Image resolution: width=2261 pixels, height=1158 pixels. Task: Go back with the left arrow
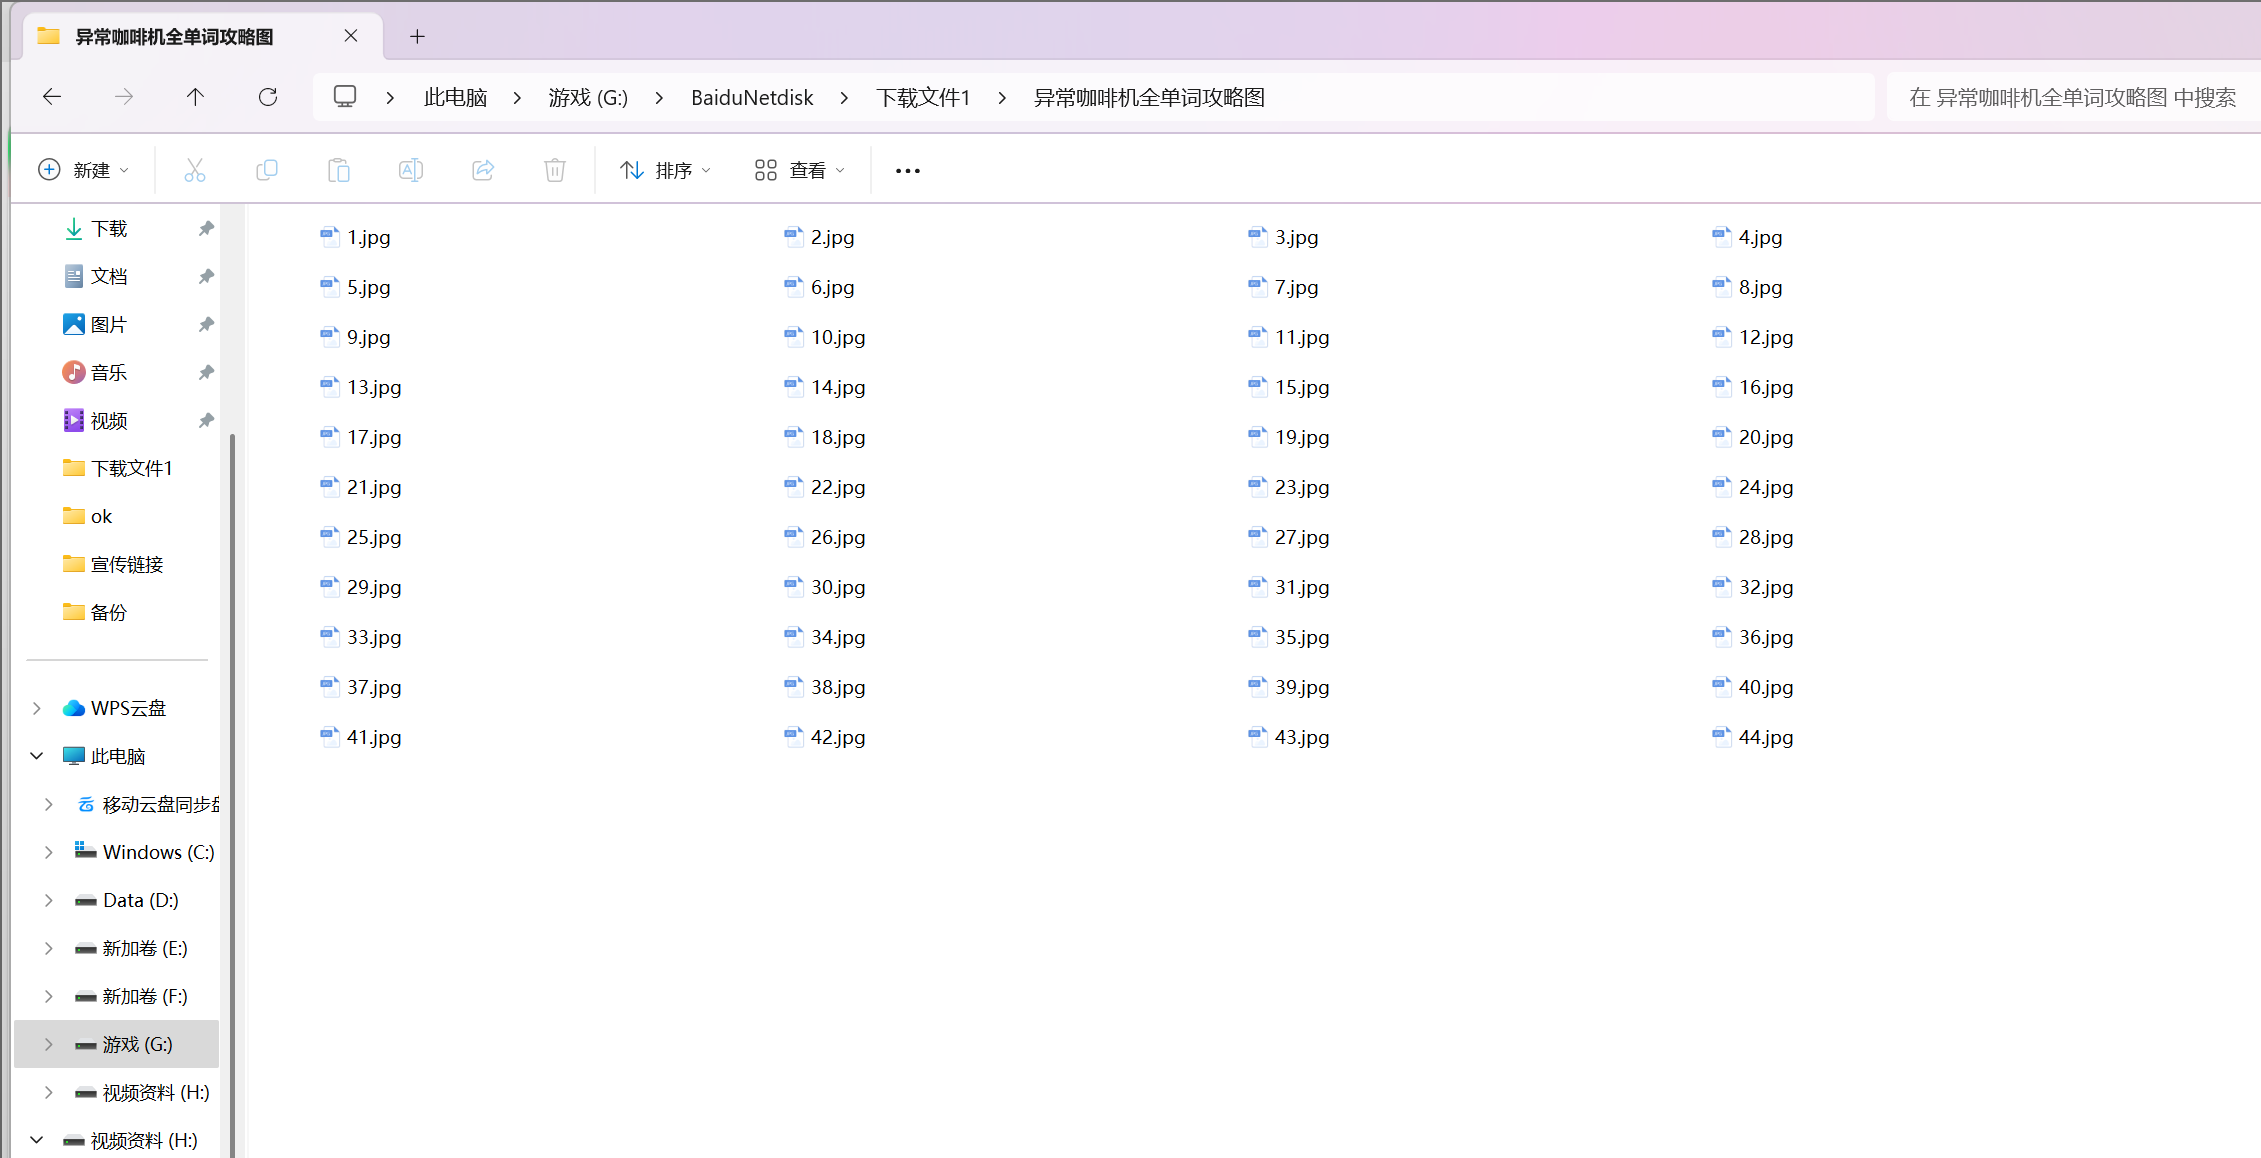[52, 97]
